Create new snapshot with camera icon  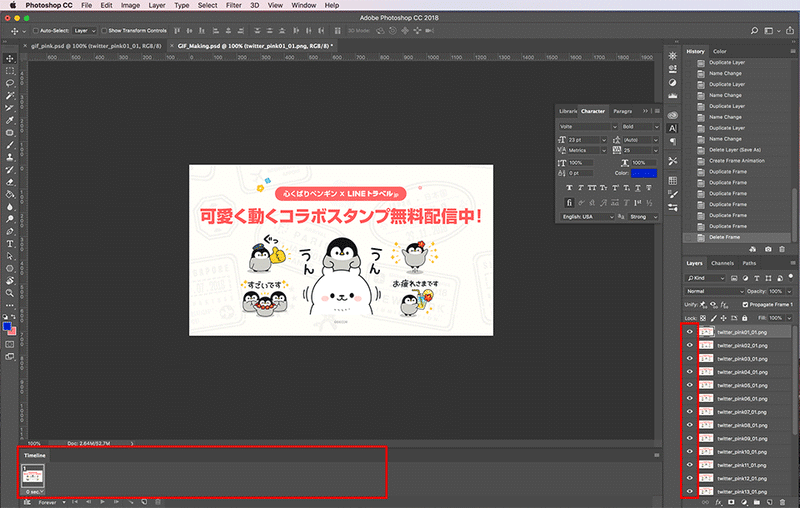click(x=768, y=249)
